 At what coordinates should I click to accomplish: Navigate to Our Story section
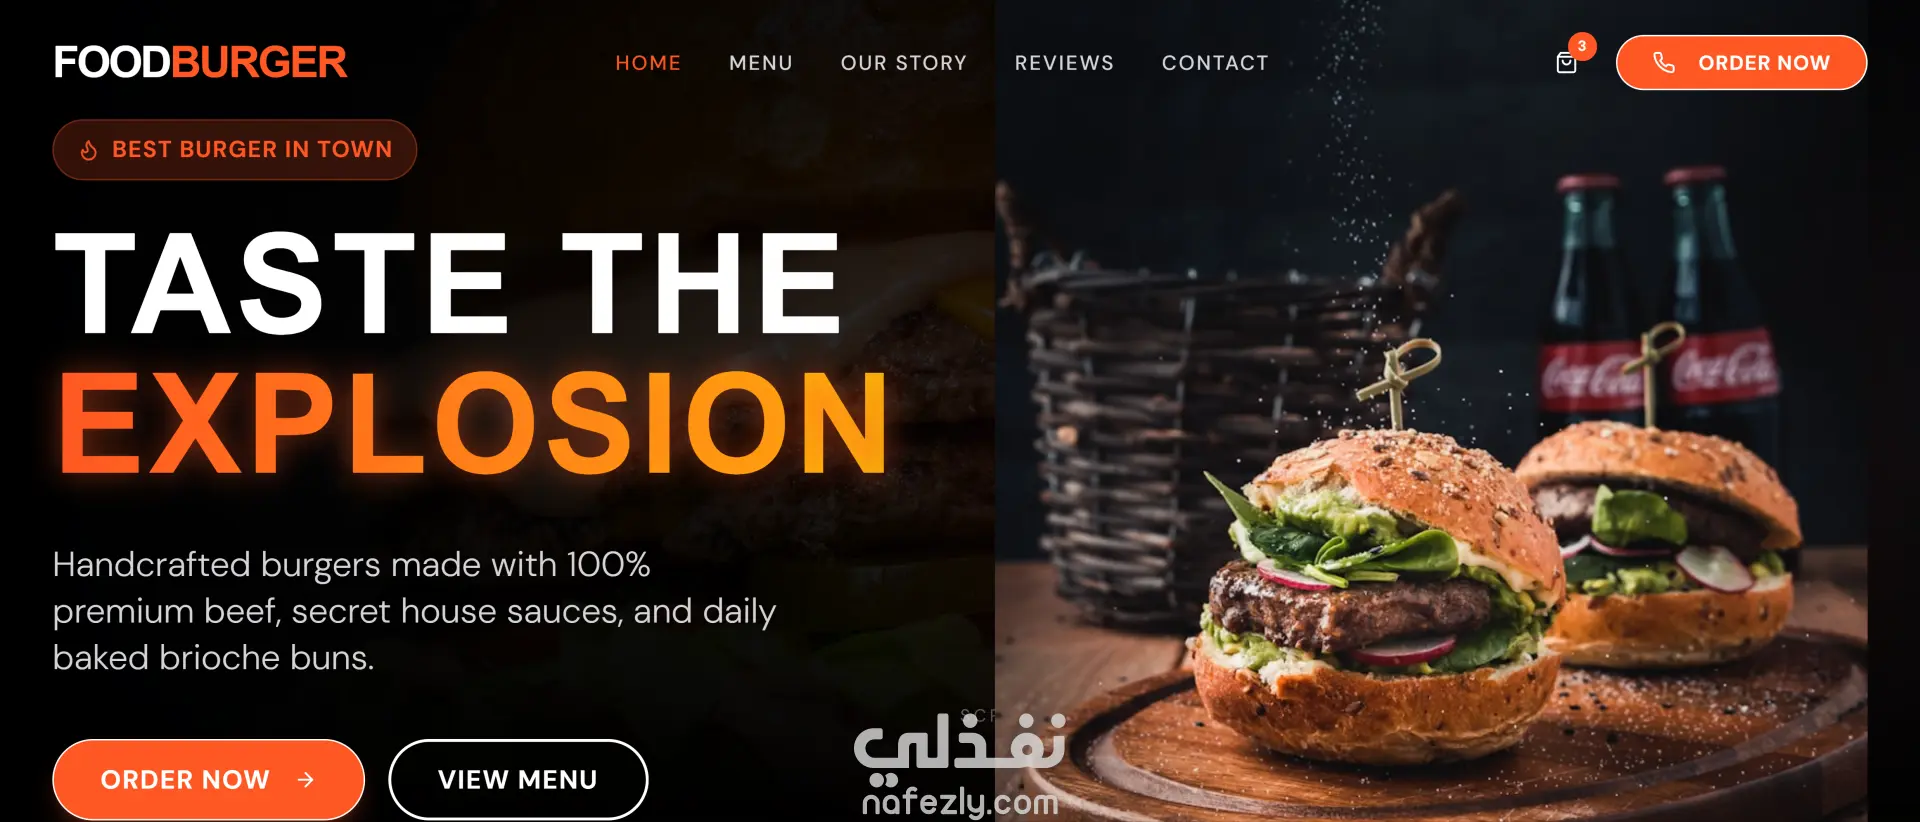[904, 63]
